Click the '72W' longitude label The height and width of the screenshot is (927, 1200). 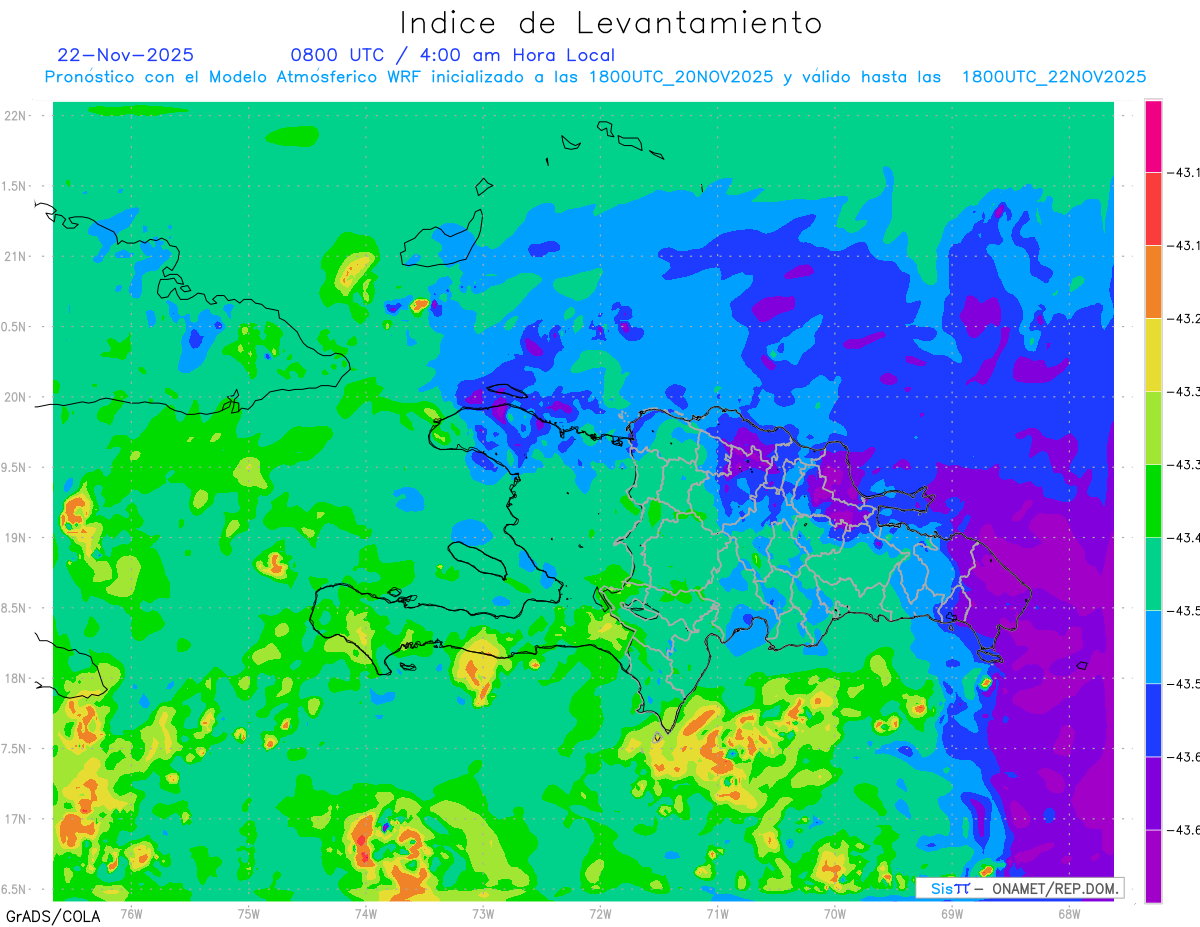[600, 913]
